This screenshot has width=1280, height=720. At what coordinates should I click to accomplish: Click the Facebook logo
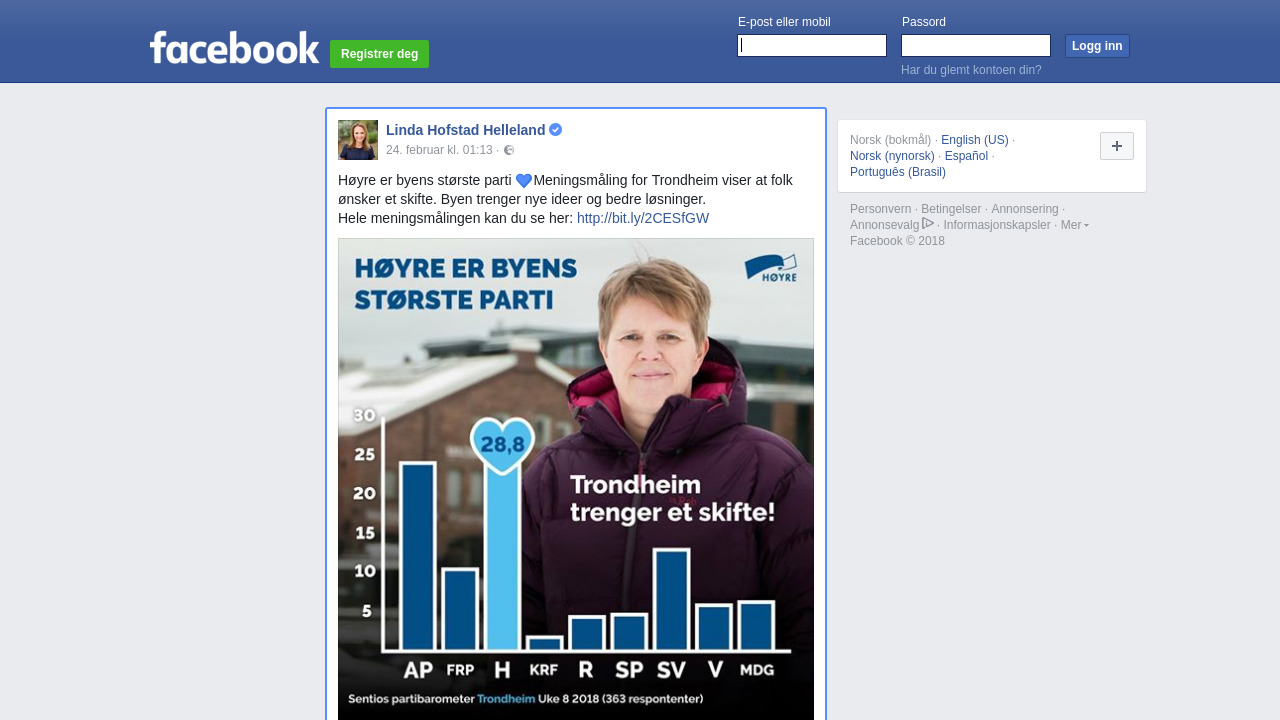[234, 48]
